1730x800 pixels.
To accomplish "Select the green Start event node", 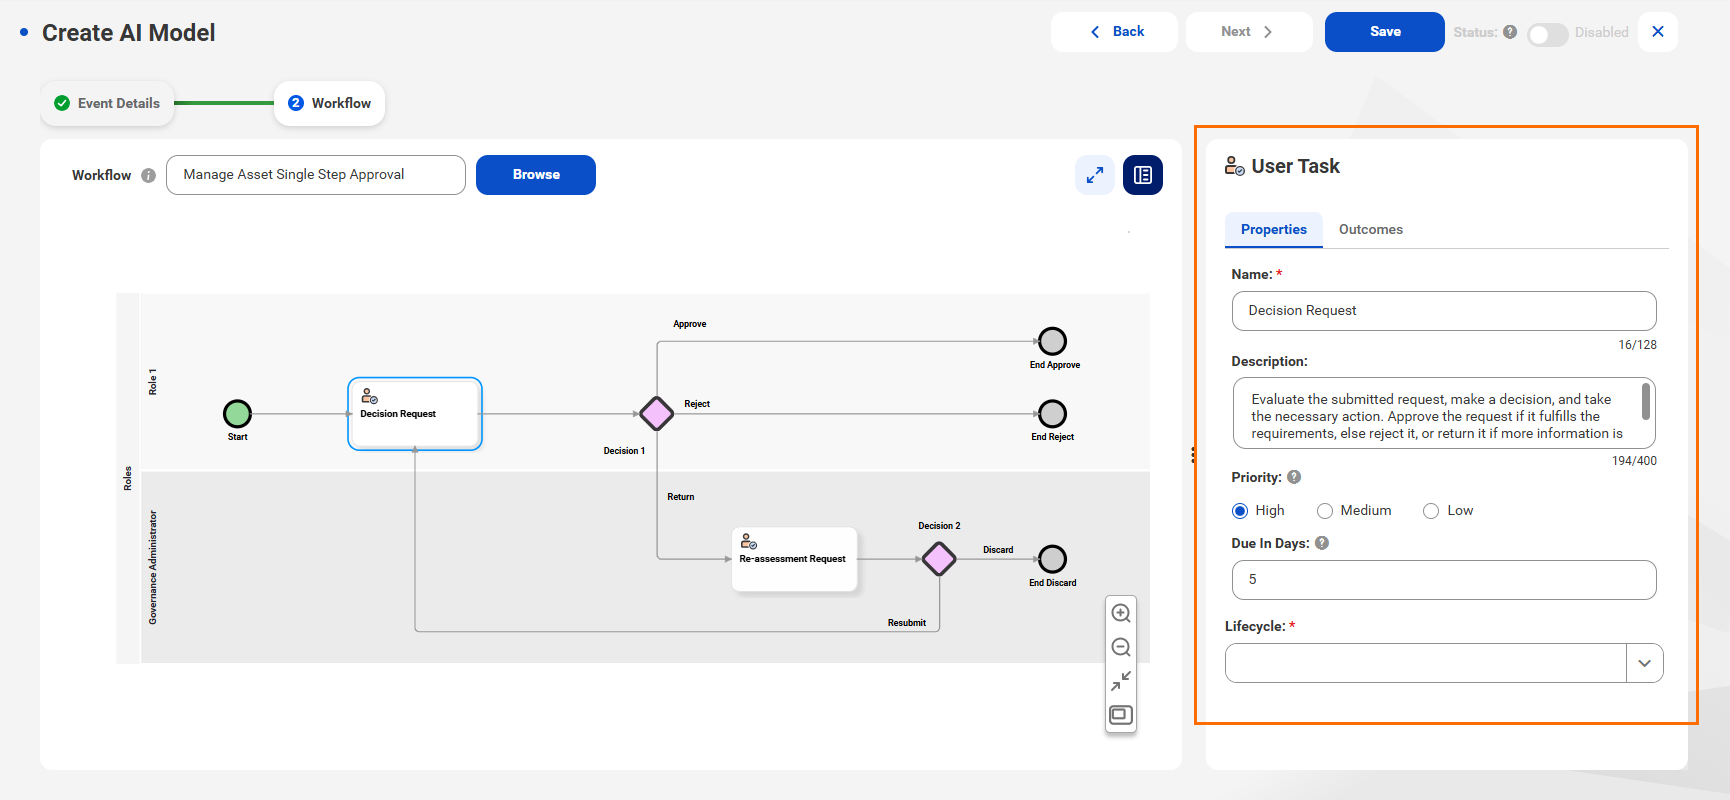I will (x=237, y=413).
